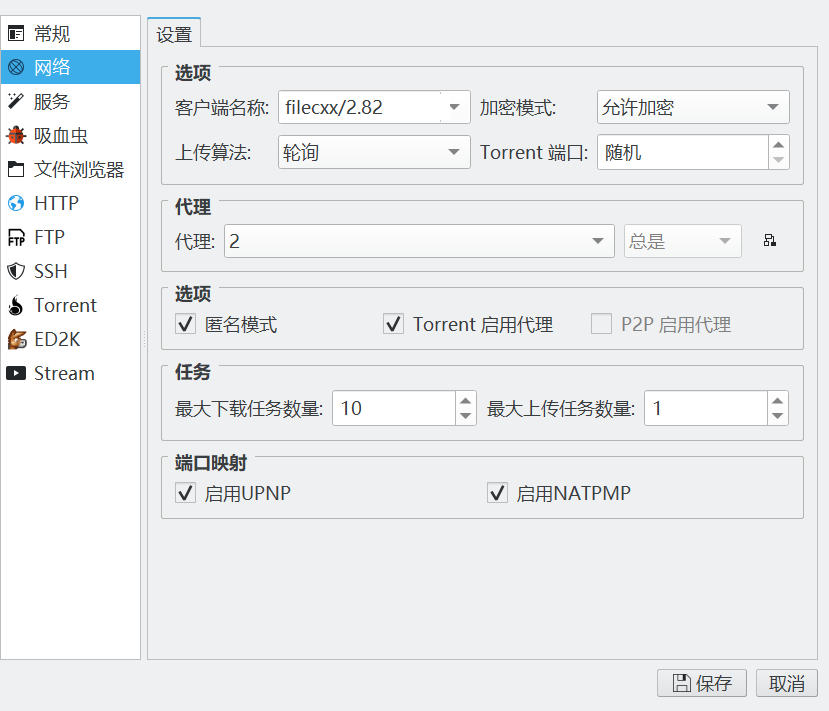
Task: Click the ED2K donkey icon
Action: click(x=16, y=339)
